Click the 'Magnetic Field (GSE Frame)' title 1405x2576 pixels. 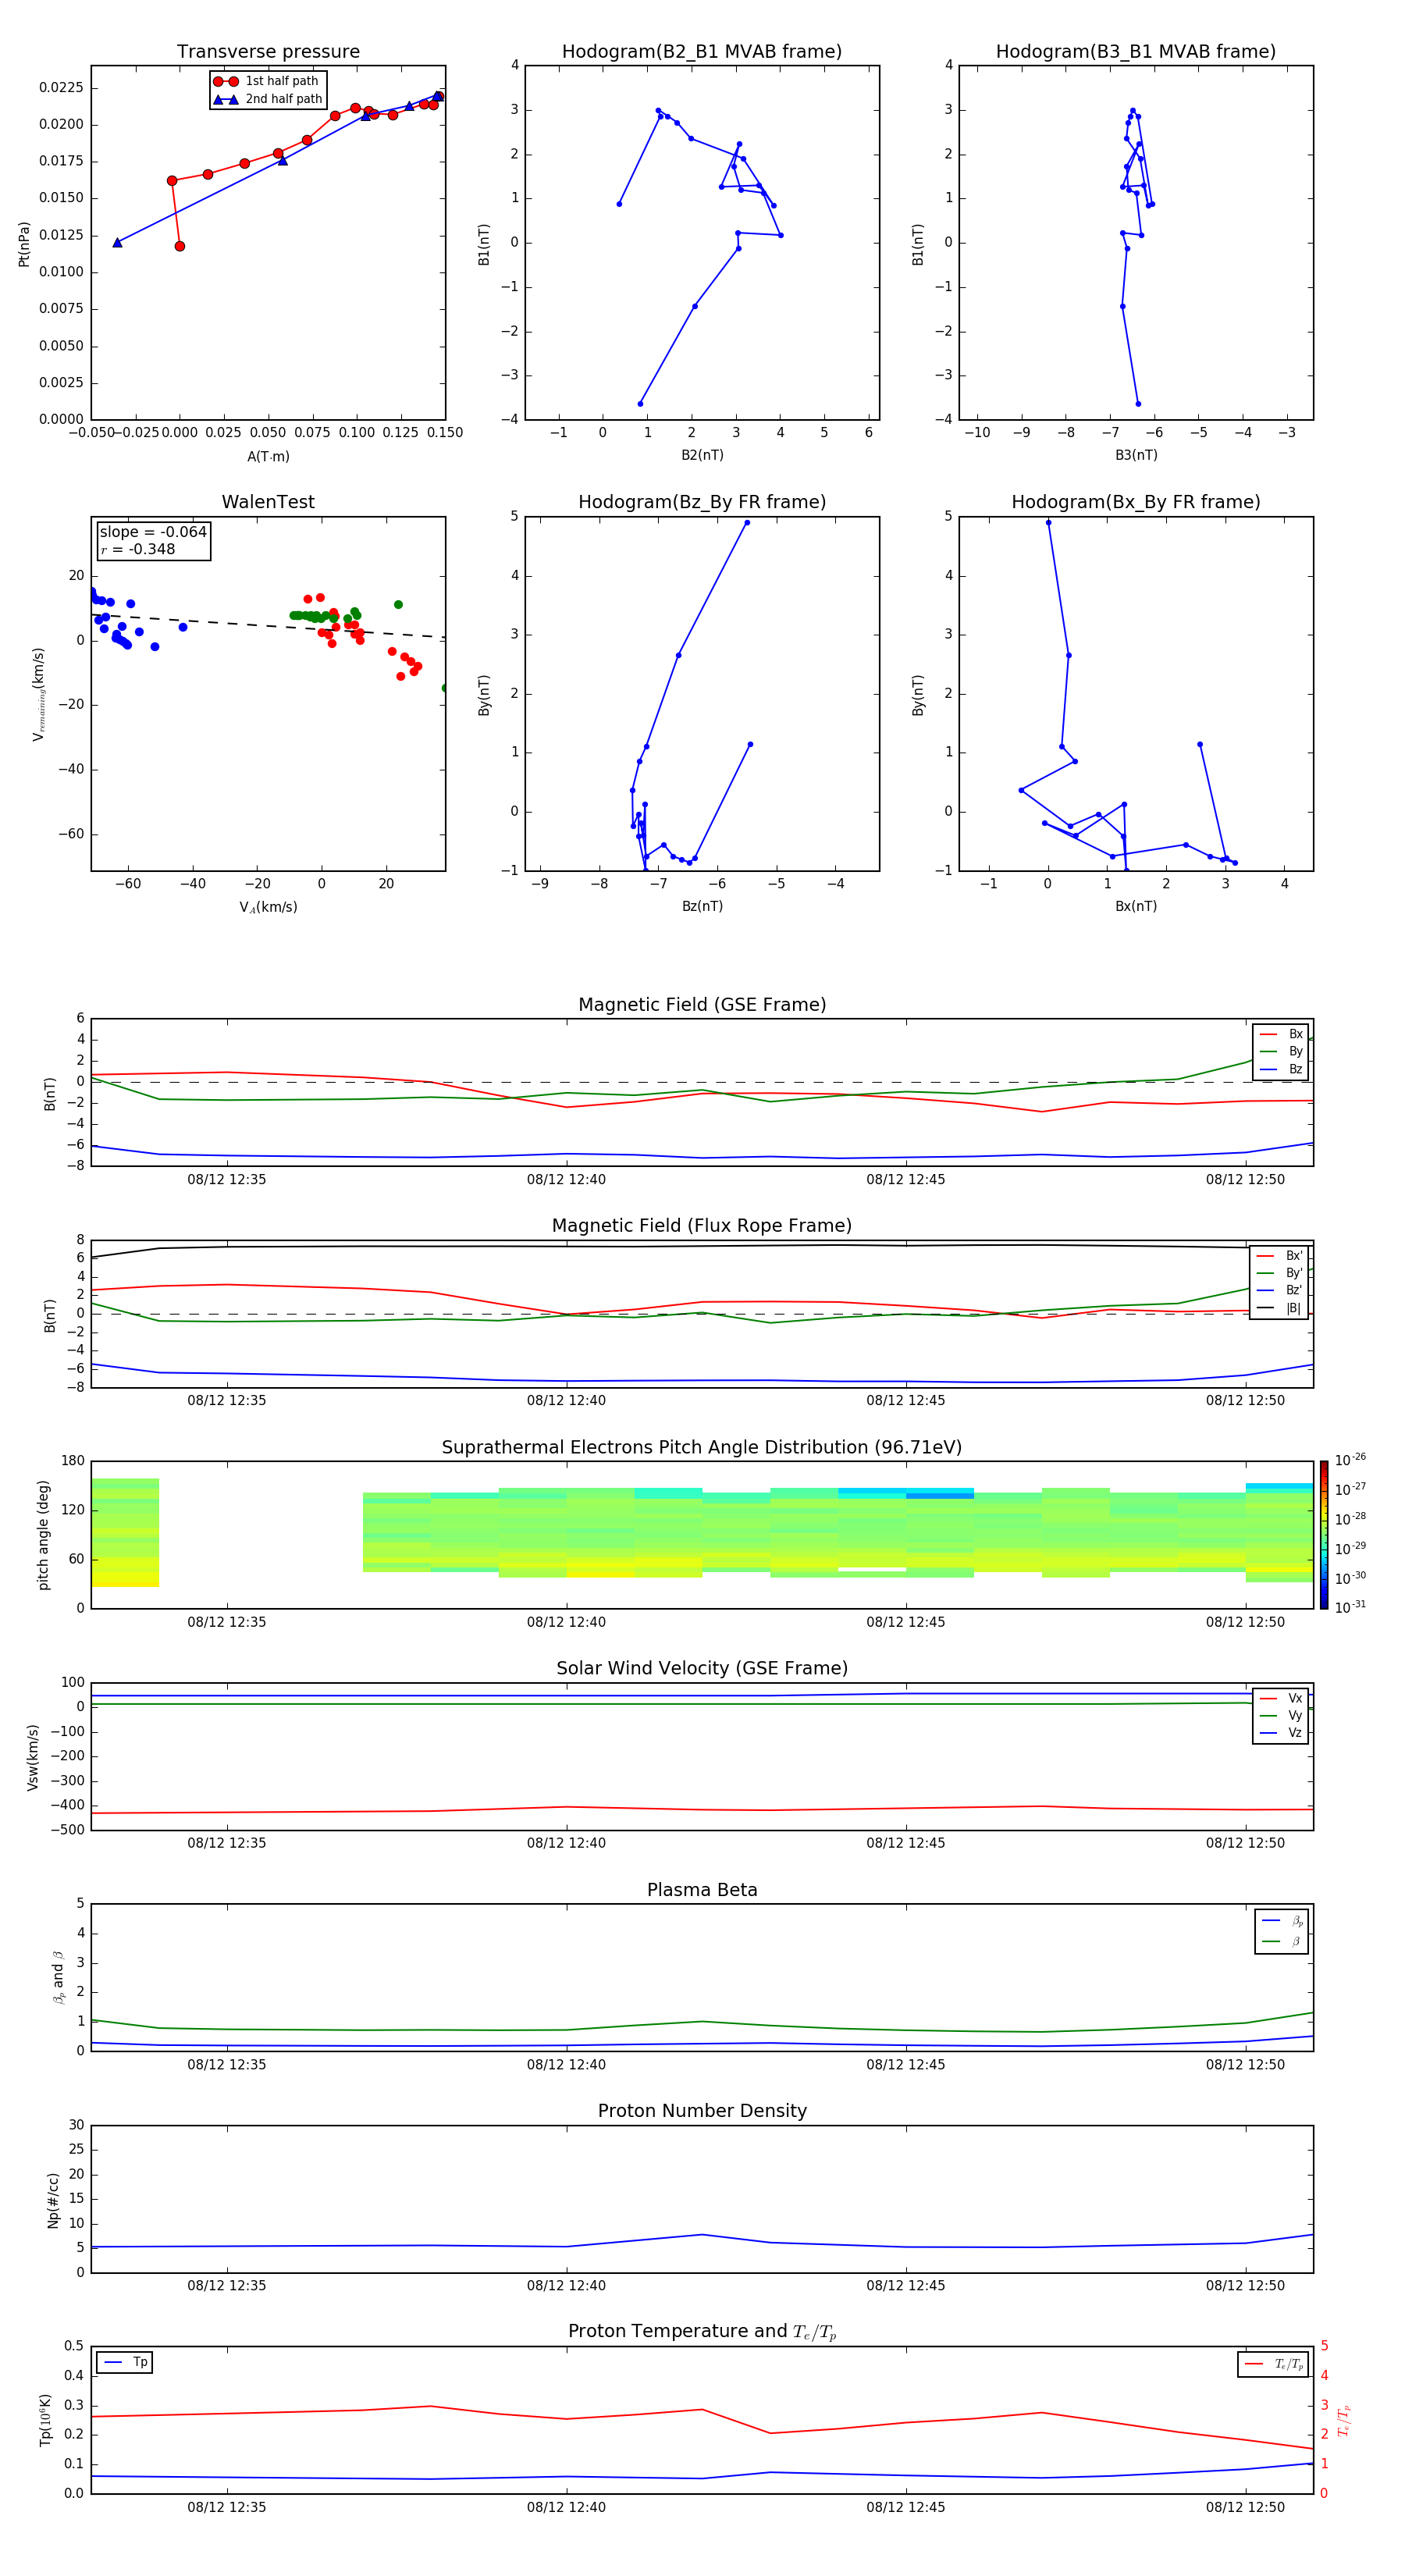click(x=702, y=1005)
